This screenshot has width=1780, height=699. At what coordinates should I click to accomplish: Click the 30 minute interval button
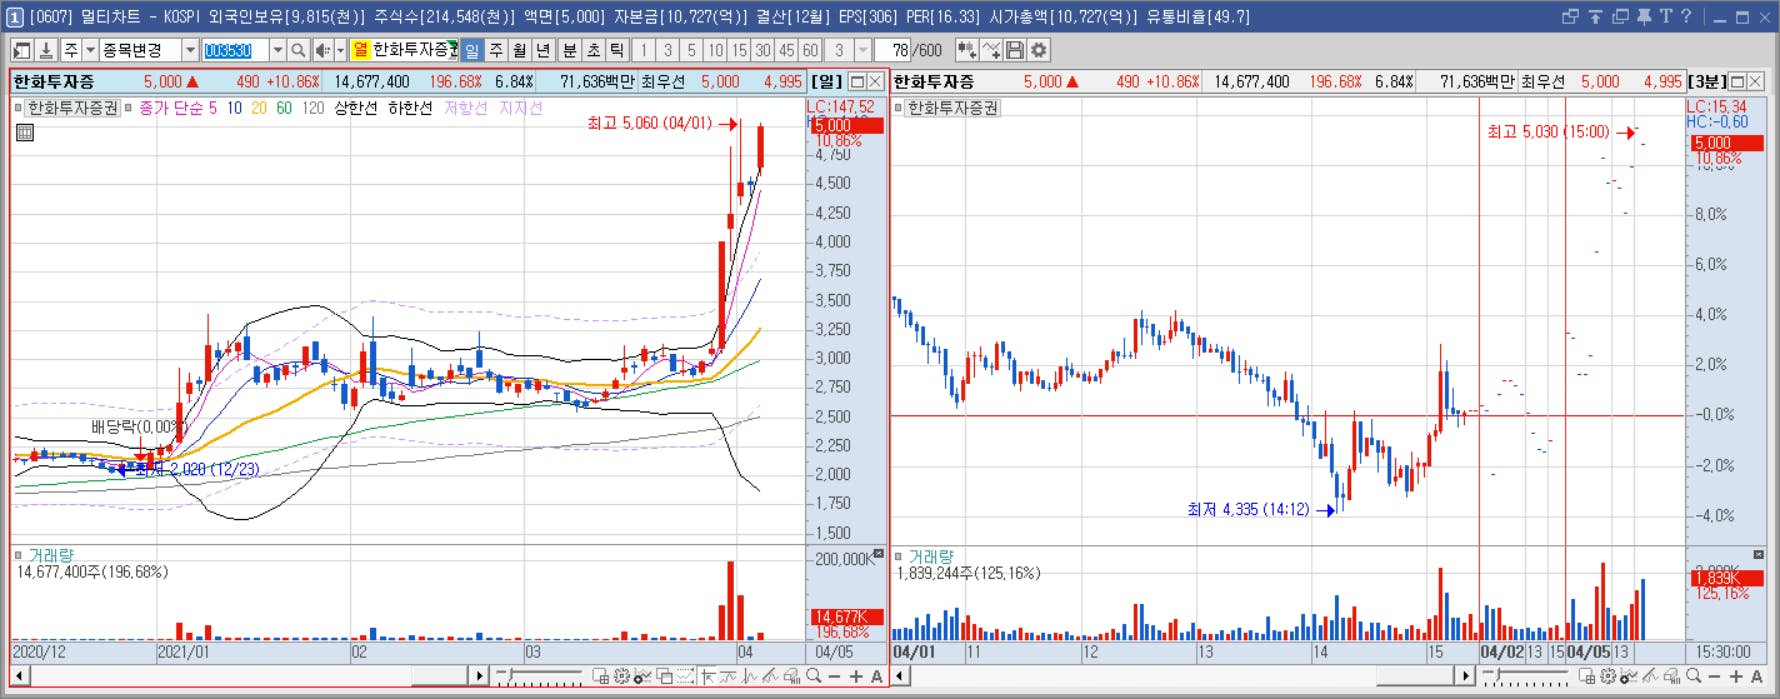click(x=763, y=50)
